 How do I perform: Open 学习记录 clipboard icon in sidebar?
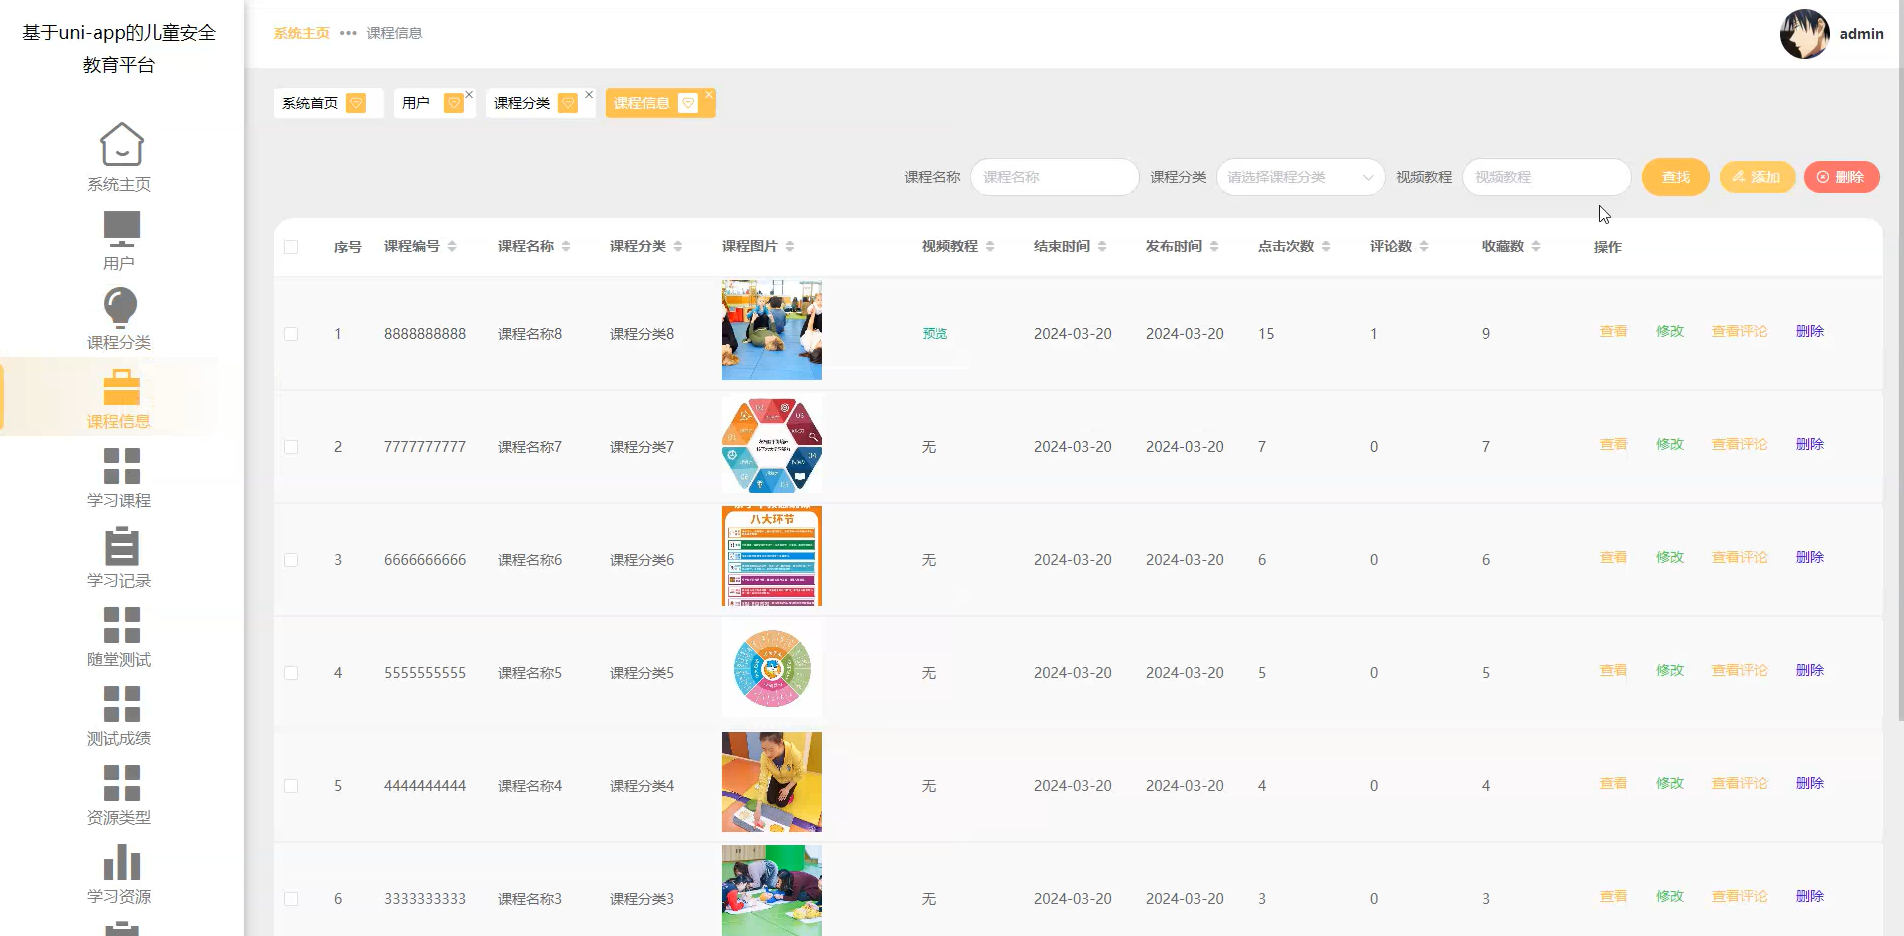(x=121, y=545)
